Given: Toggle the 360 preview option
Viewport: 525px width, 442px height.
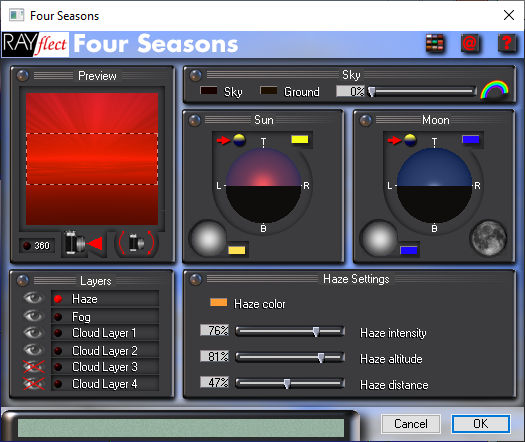Looking at the screenshot, I should tap(37, 246).
